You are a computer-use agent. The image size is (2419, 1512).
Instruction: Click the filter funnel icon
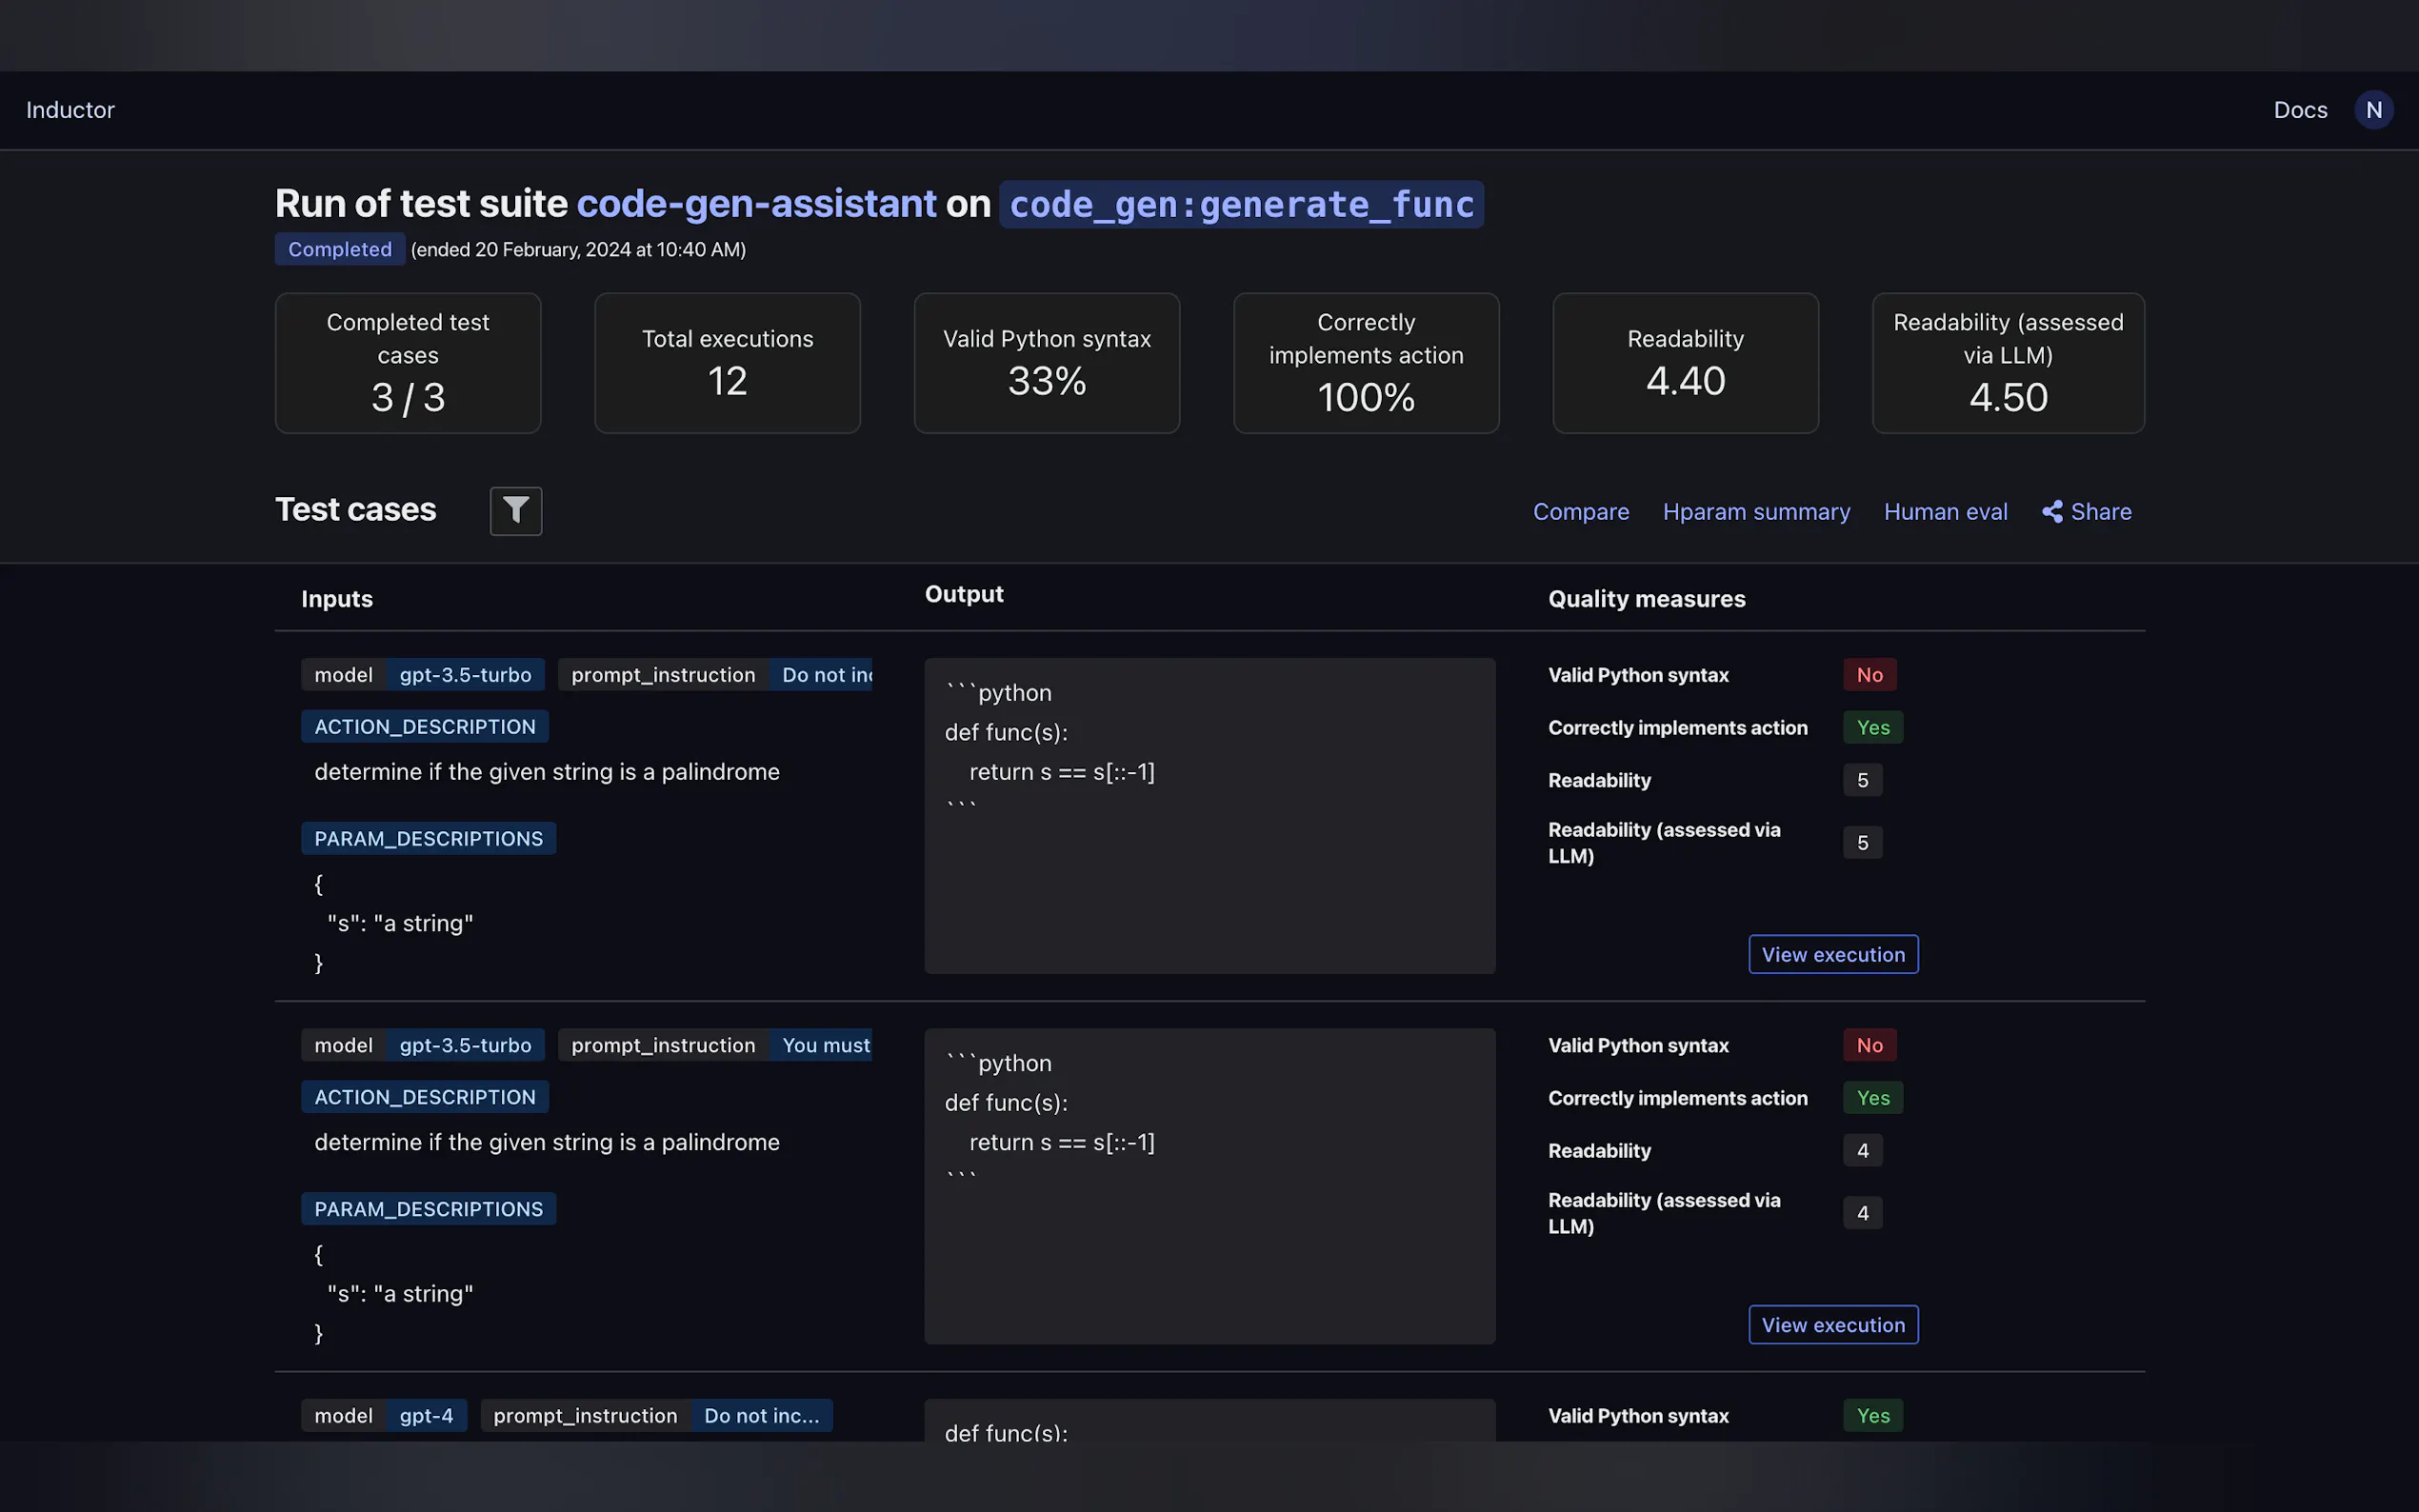(515, 511)
